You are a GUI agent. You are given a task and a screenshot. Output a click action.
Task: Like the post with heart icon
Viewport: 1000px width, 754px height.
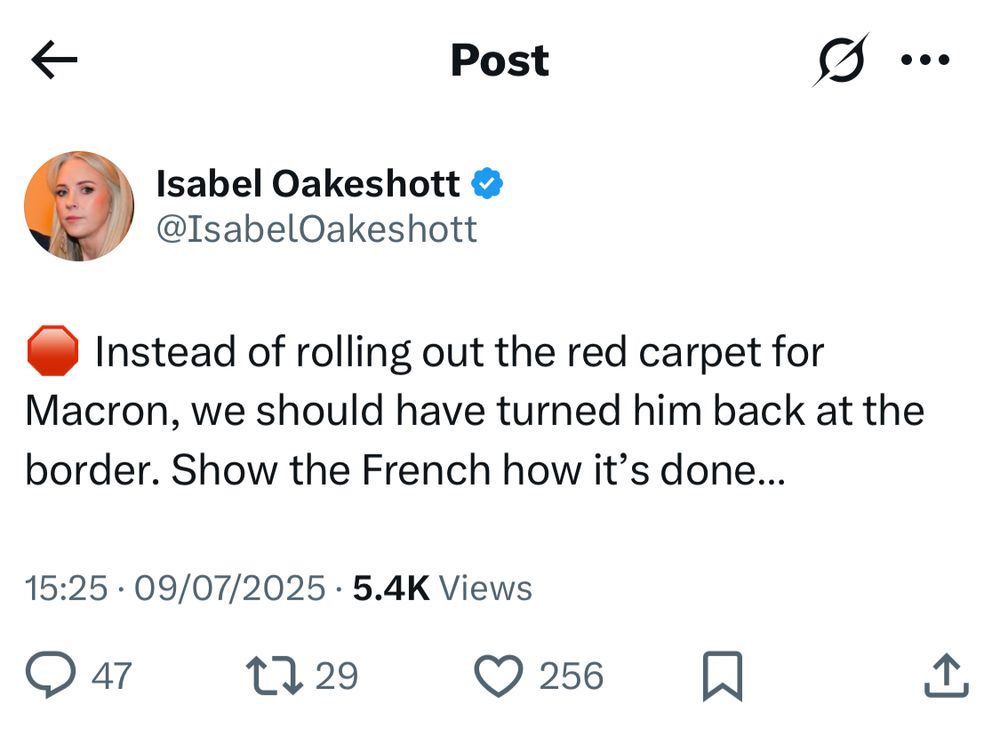click(499, 676)
